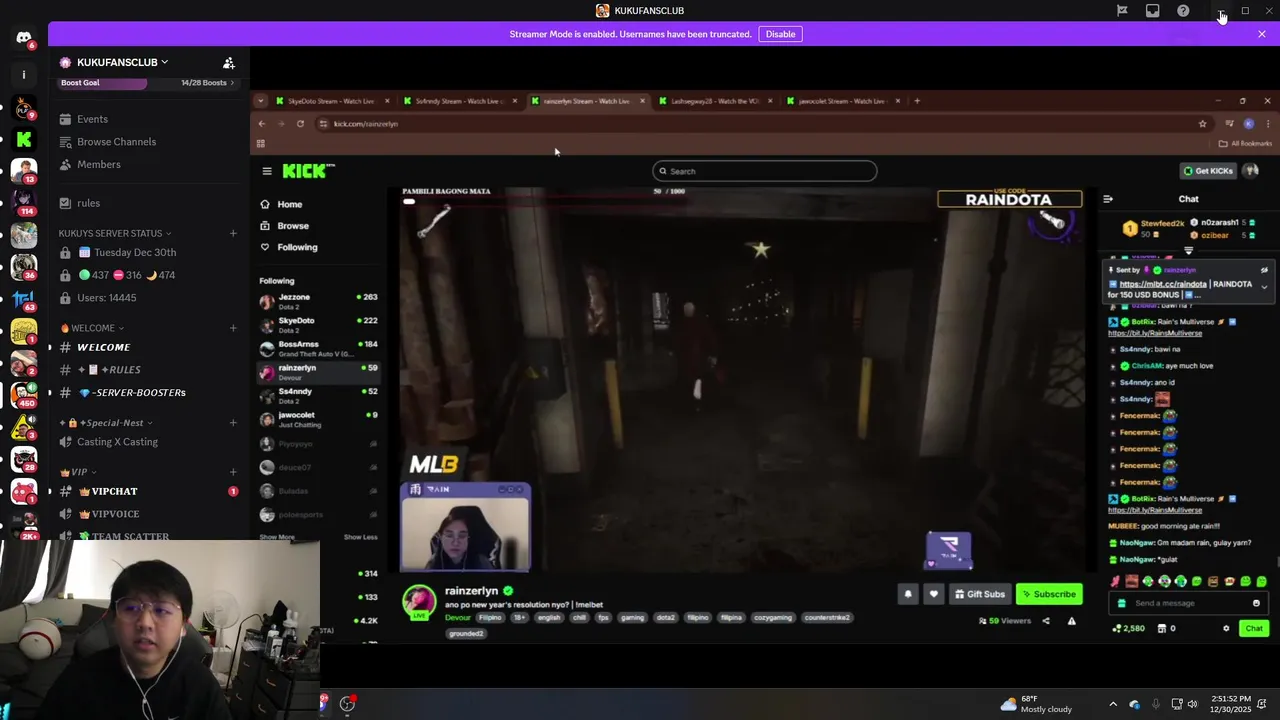1280x720 pixels.
Task: Open the weather widget in taskbar
Action: [x=1035, y=704]
